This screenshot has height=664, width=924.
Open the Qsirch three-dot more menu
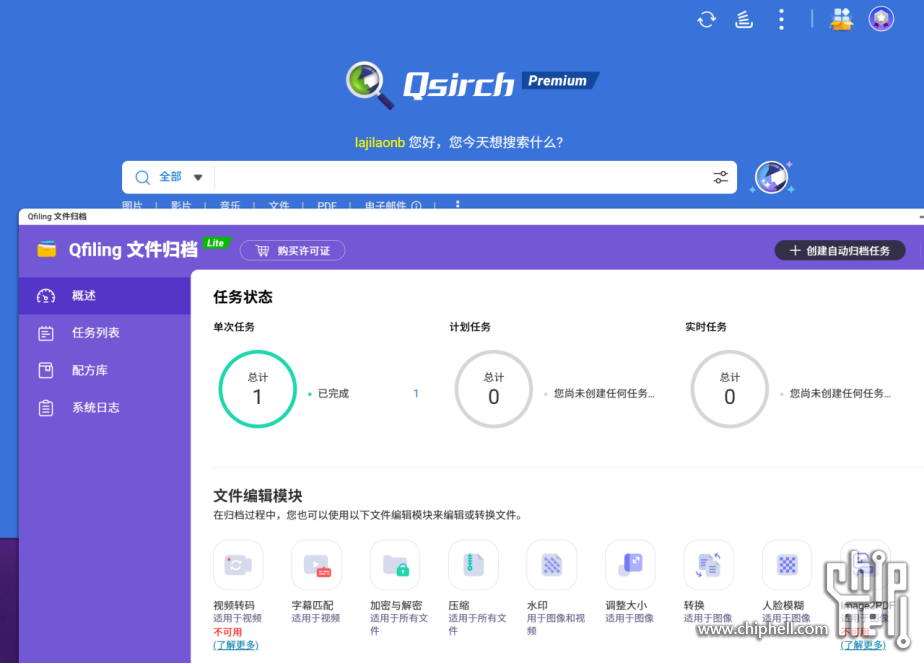tap(781, 19)
